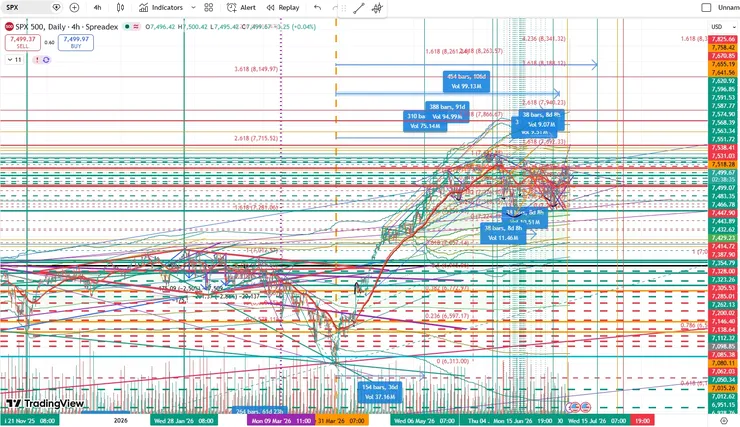Open the Indicators menu

[161, 7]
